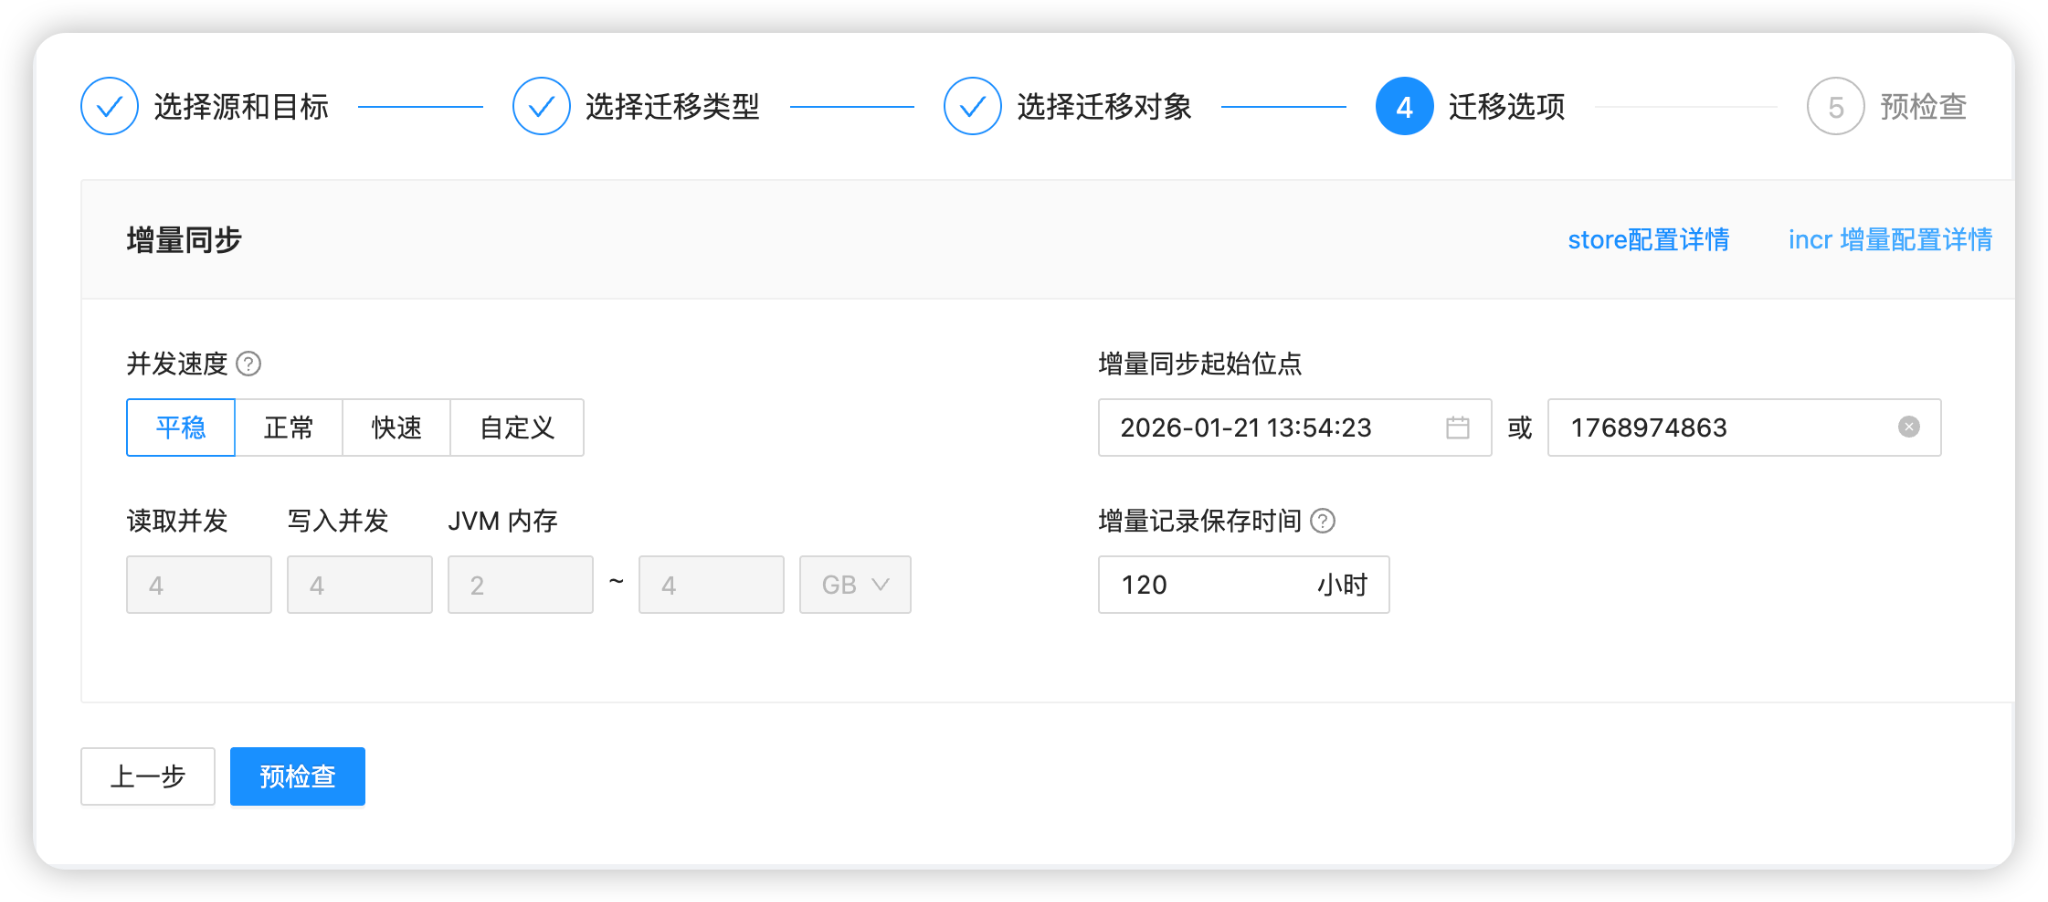Open the GB memory unit dropdown
Viewport: 2048px width, 902px height.
click(855, 585)
